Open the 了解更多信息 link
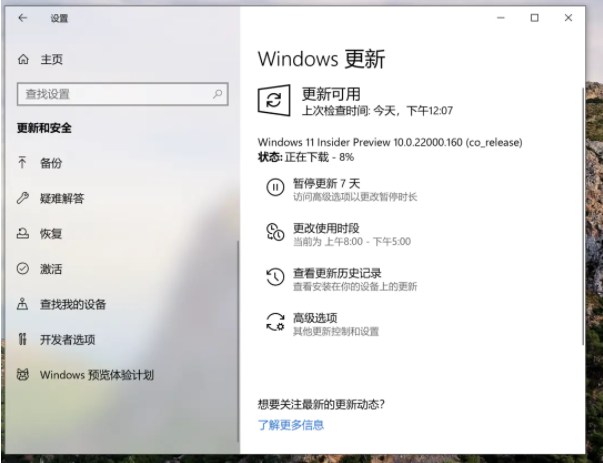This screenshot has width=603, height=463. [291, 425]
